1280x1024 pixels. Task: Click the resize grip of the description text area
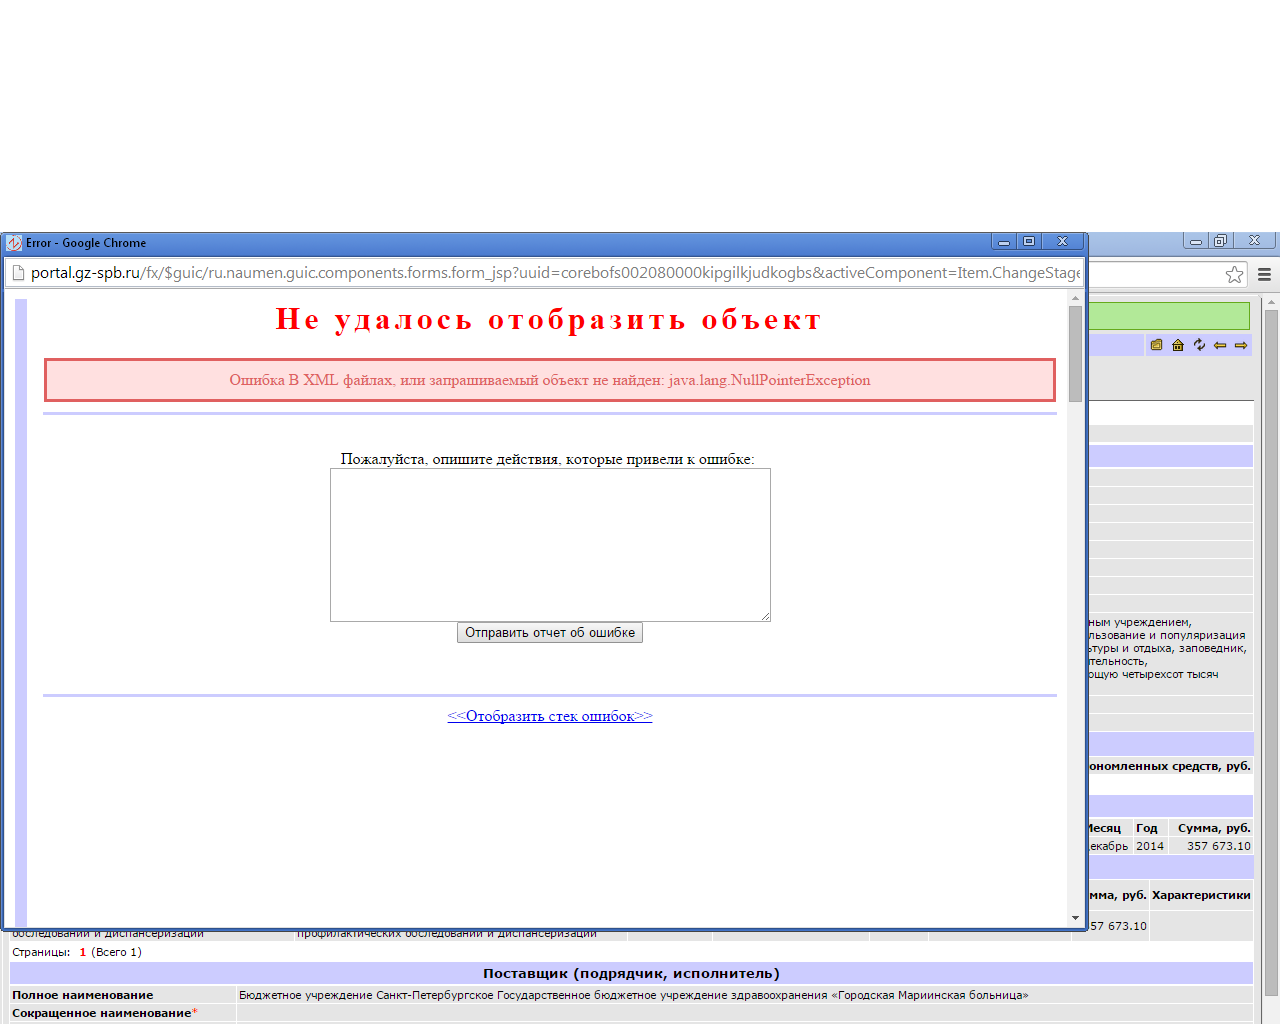click(765, 616)
